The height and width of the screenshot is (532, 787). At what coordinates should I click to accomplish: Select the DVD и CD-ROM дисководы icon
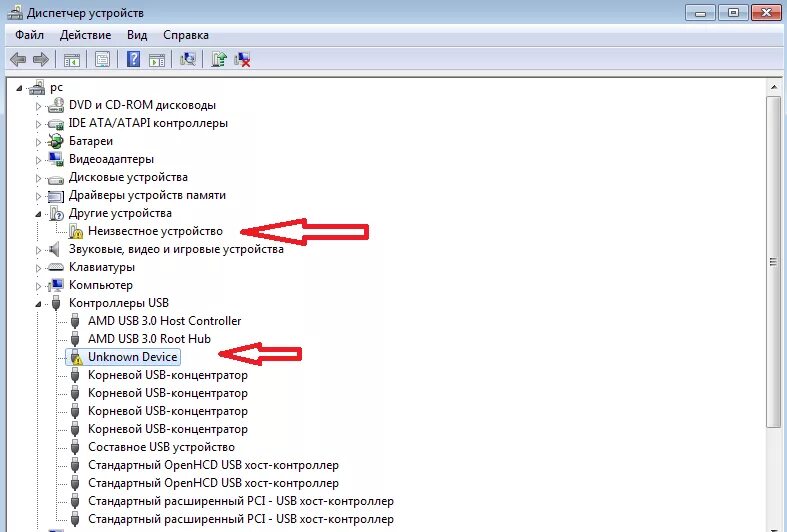[x=56, y=105]
